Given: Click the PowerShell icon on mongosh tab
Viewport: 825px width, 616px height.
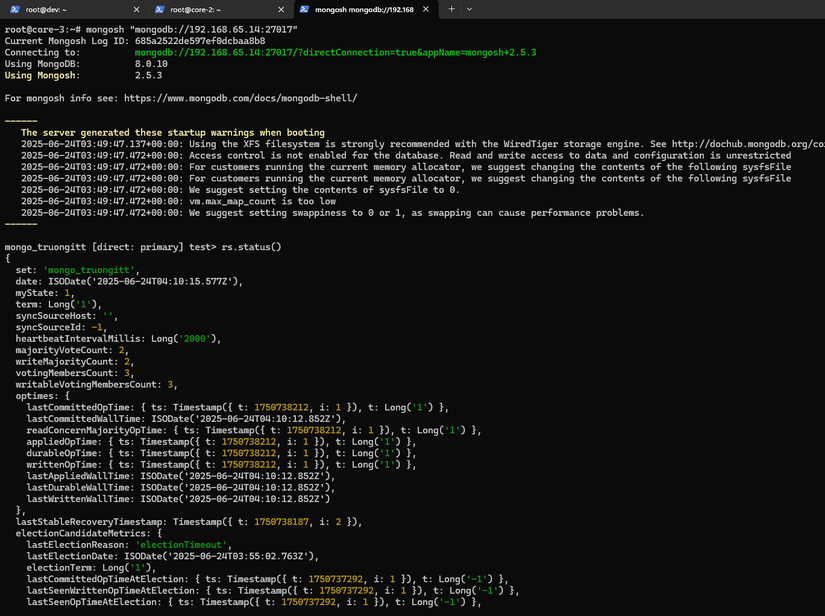Looking at the screenshot, I should [x=304, y=9].
